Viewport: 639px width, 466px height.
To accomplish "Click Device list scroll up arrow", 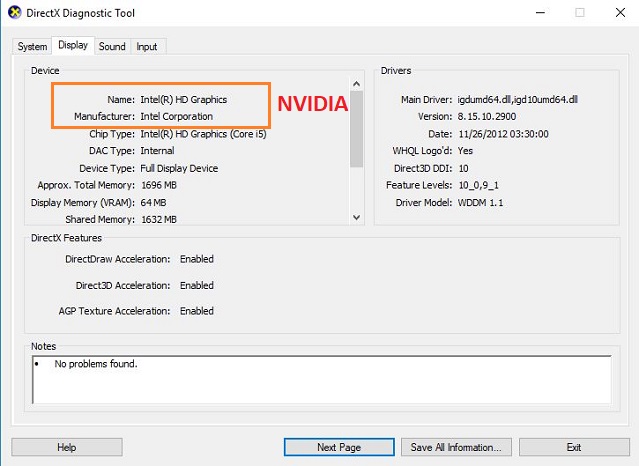I will pos(357,84).
